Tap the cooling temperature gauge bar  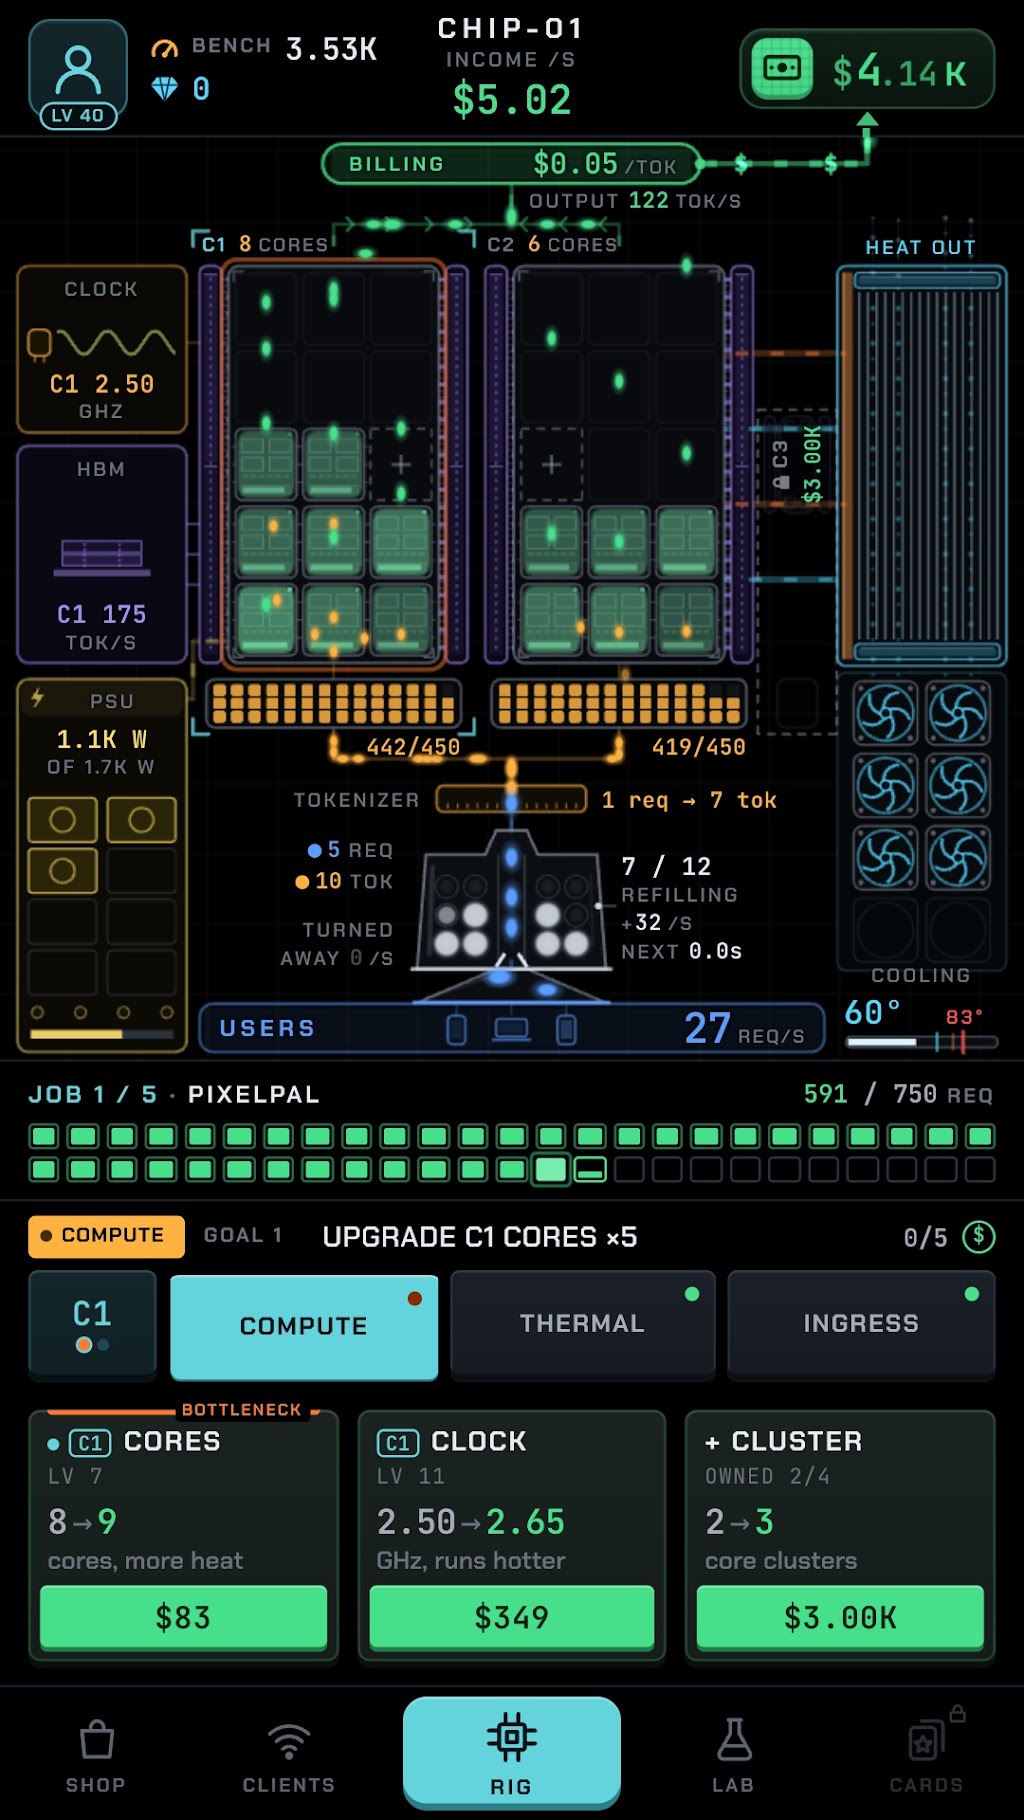(921, 1042)
